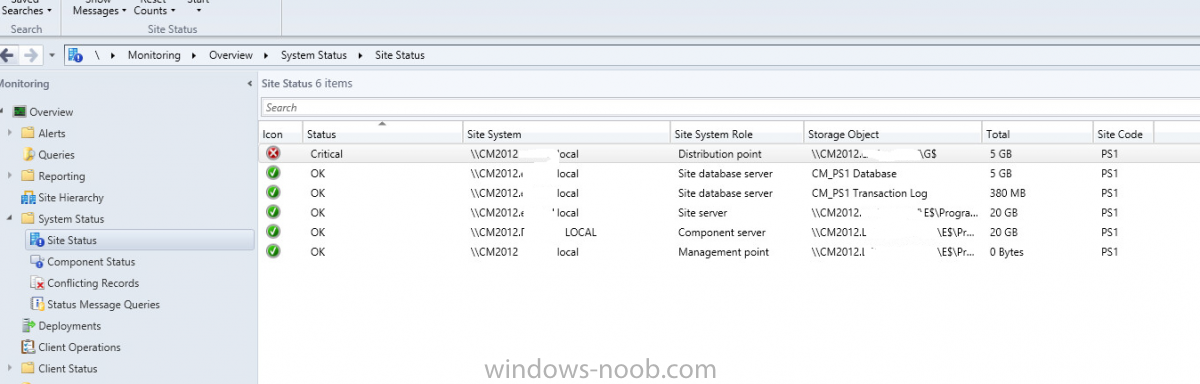Click the Client Status folder icon
Screen dimensions: 1200x384
click(28, 369)
